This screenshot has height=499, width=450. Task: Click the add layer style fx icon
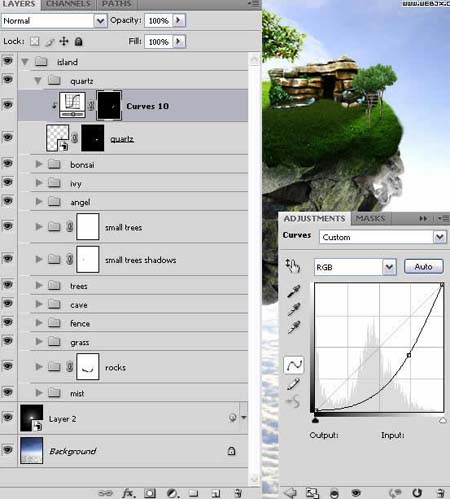[x=128, y=493]
